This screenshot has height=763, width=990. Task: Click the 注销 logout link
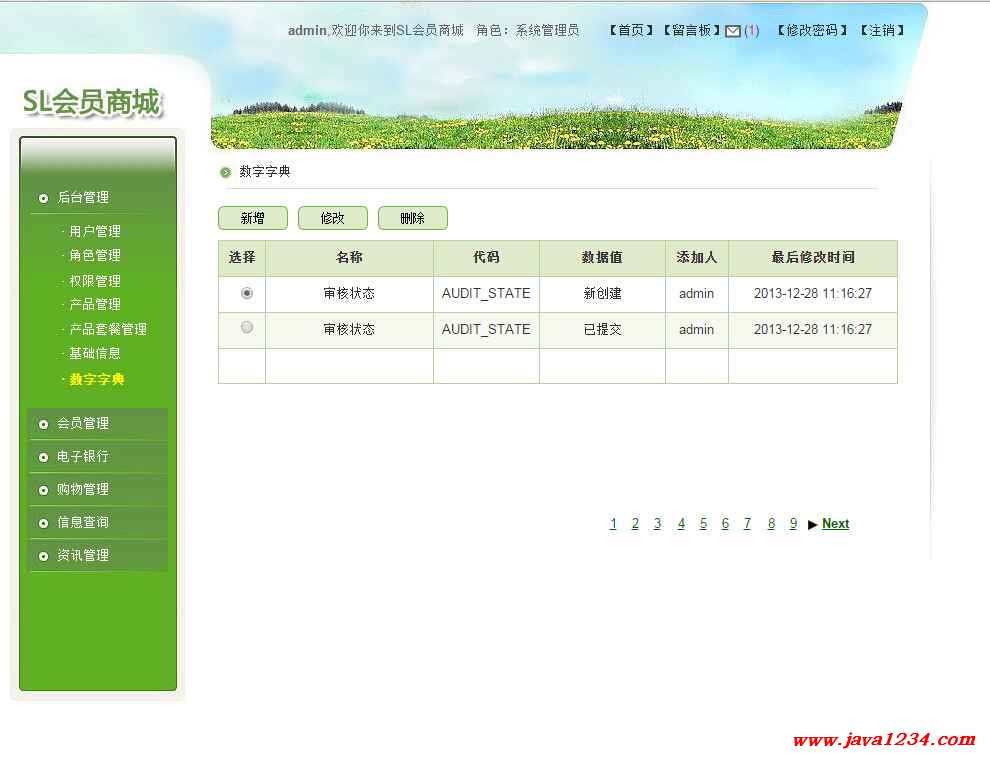(881, 30)
